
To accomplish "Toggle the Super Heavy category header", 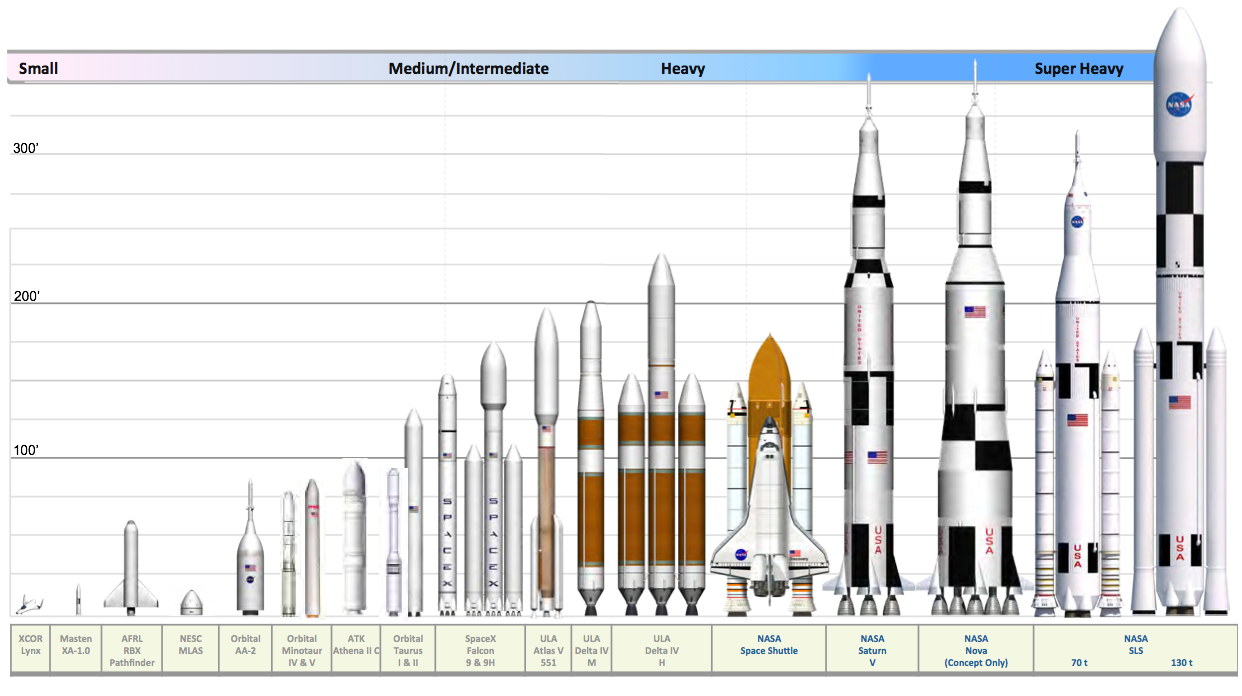I will 1081,68.
